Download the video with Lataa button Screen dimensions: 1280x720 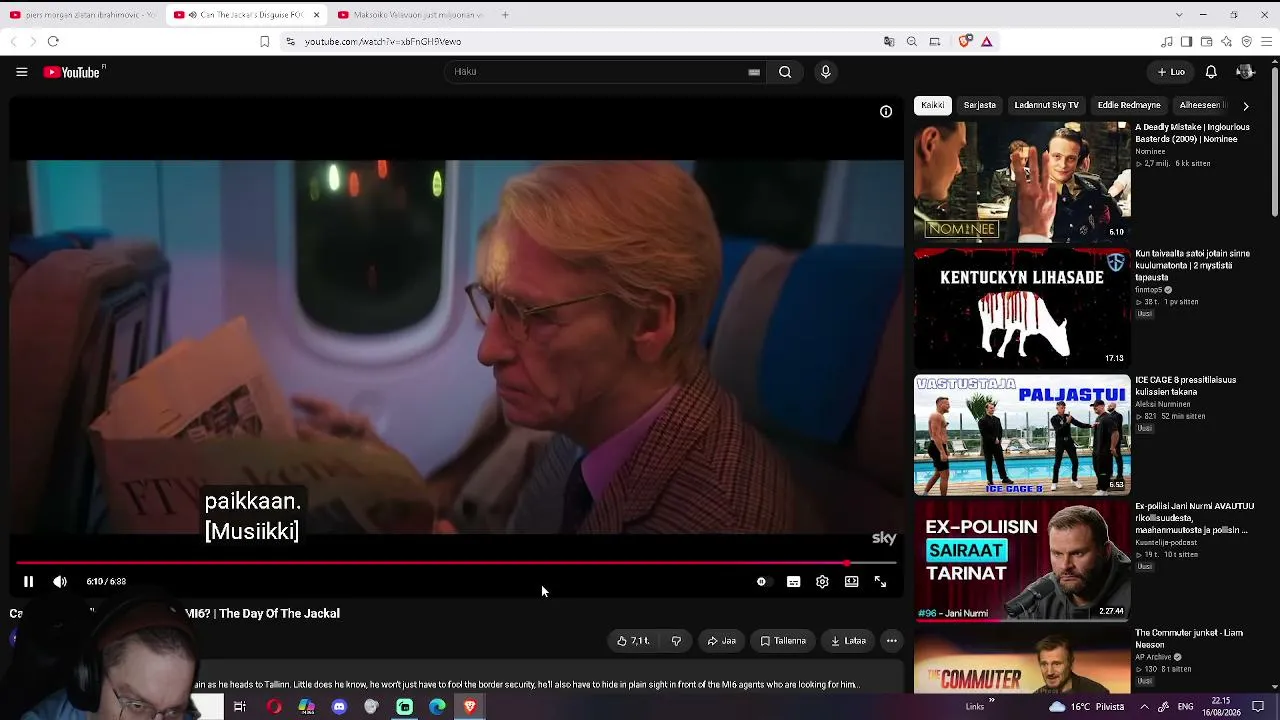point(848,641)
